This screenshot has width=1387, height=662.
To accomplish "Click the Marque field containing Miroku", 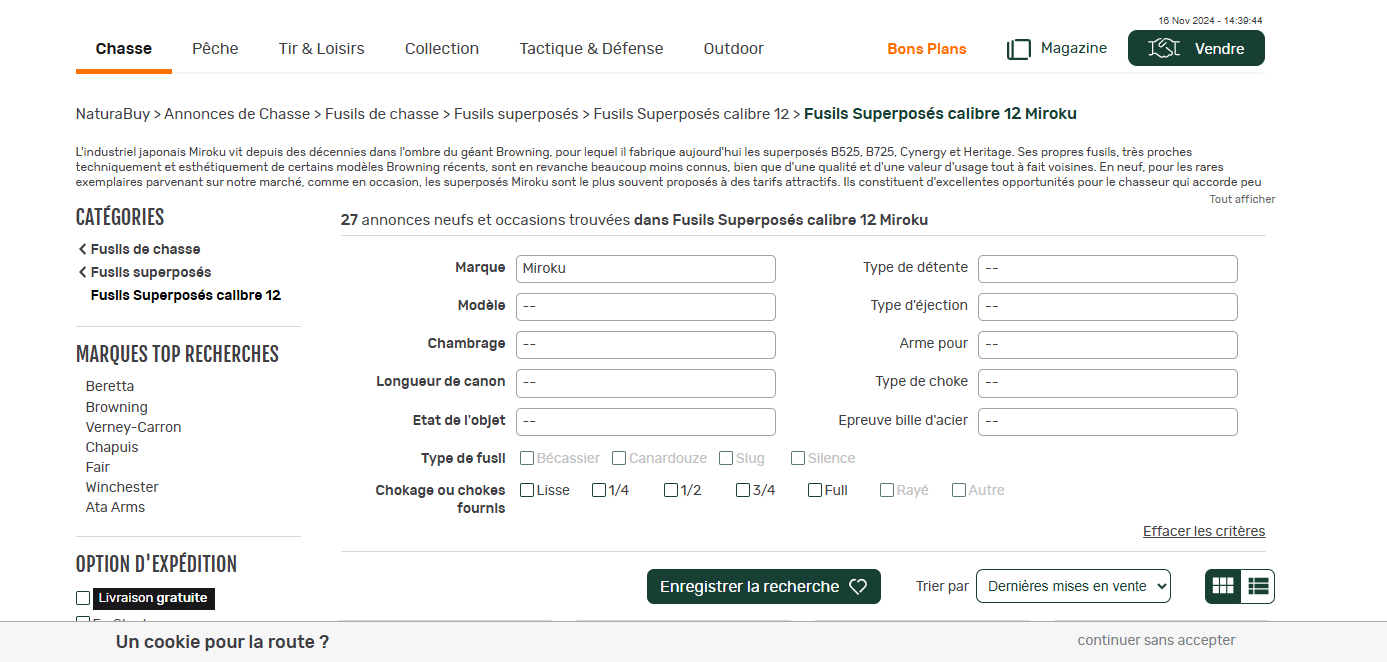I will click(x=645, y=268).
